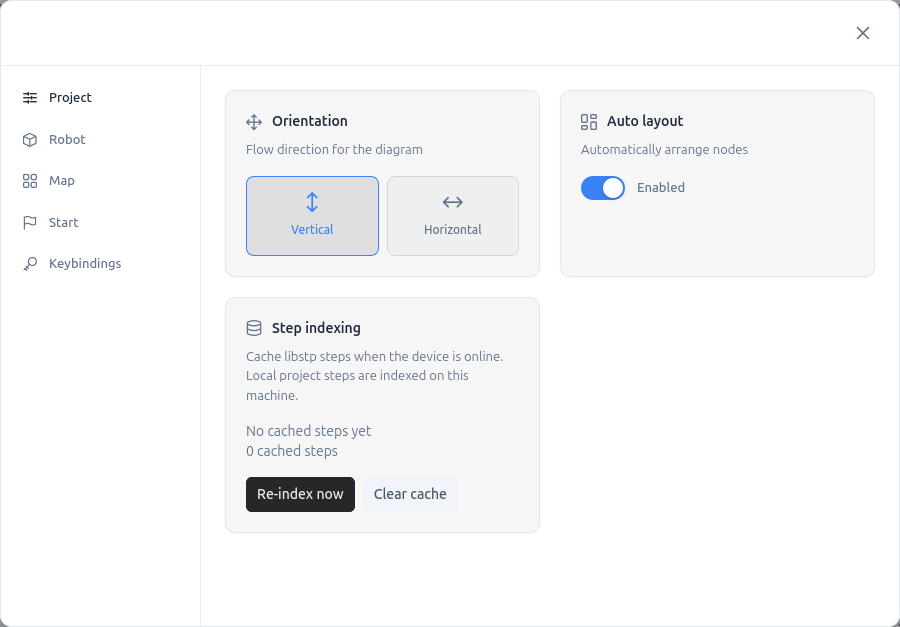Image resolution: width=900 pixels, height=627 pixels.
Task: Click the Step indexing database icon
Action: click(x=253, y=328)
